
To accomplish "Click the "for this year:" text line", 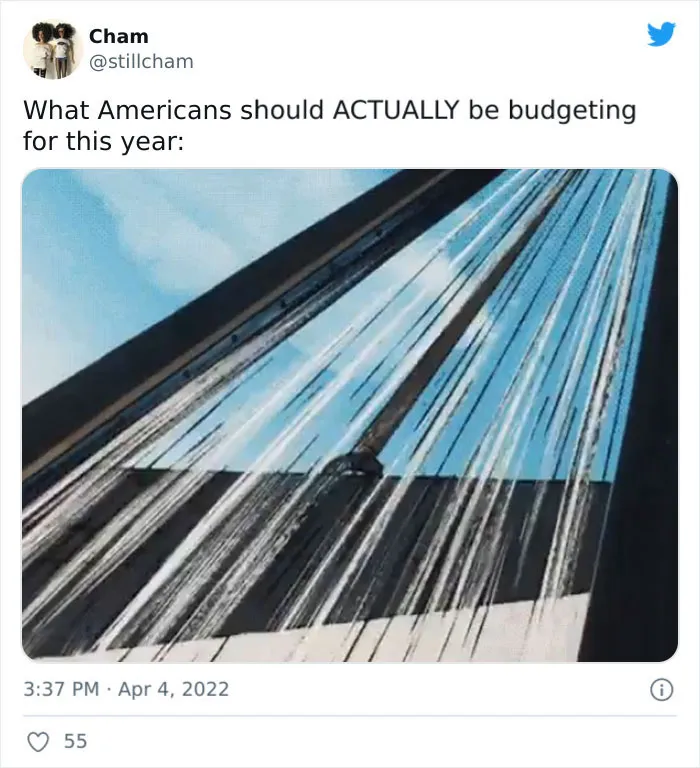I will (x=103, y=141).
